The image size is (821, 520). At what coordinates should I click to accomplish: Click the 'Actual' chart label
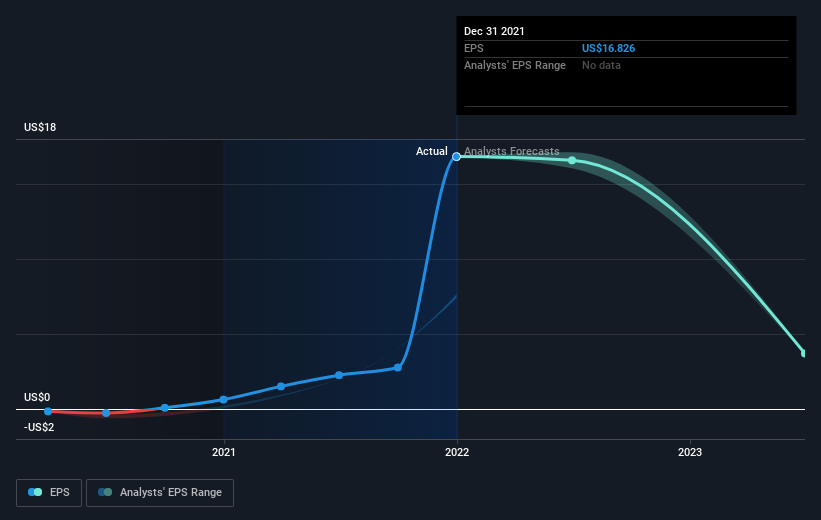click(x=431, y=151)
